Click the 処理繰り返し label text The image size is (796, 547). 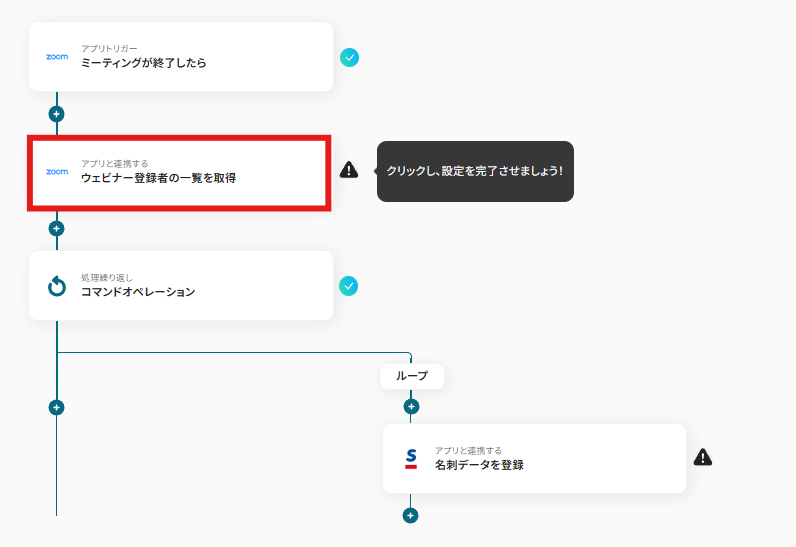click(107, 278)
